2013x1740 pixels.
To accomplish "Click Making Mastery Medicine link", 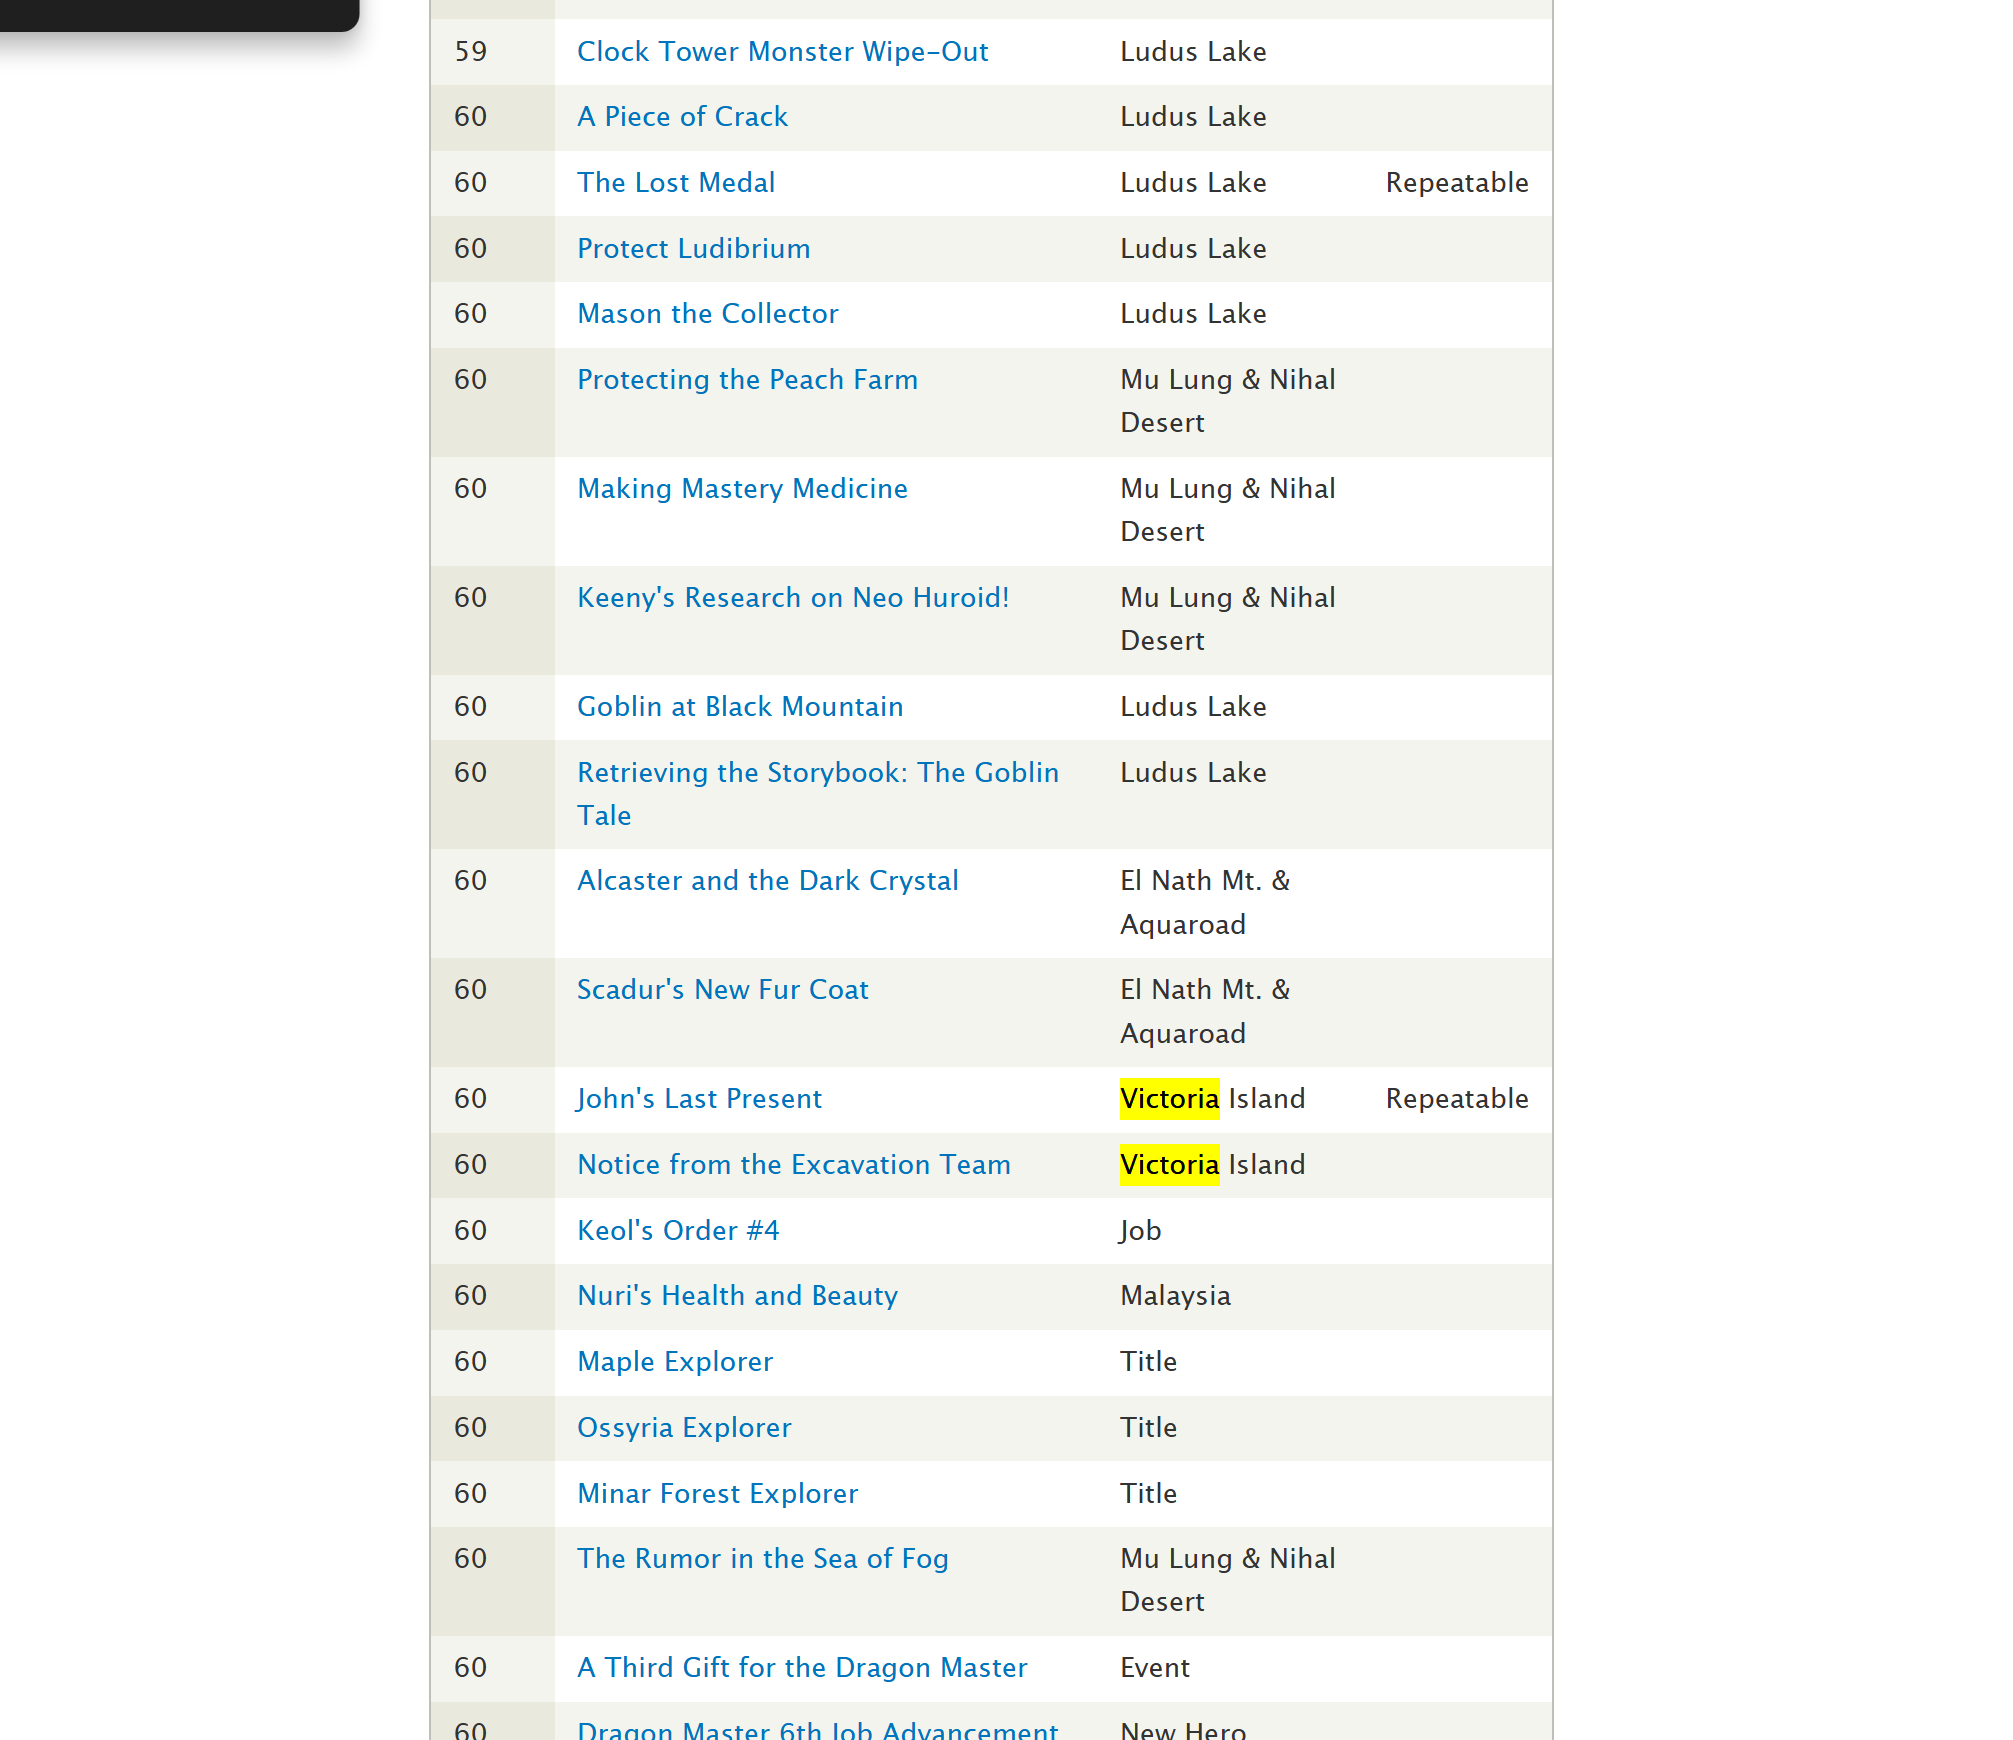I will (742, 489).
